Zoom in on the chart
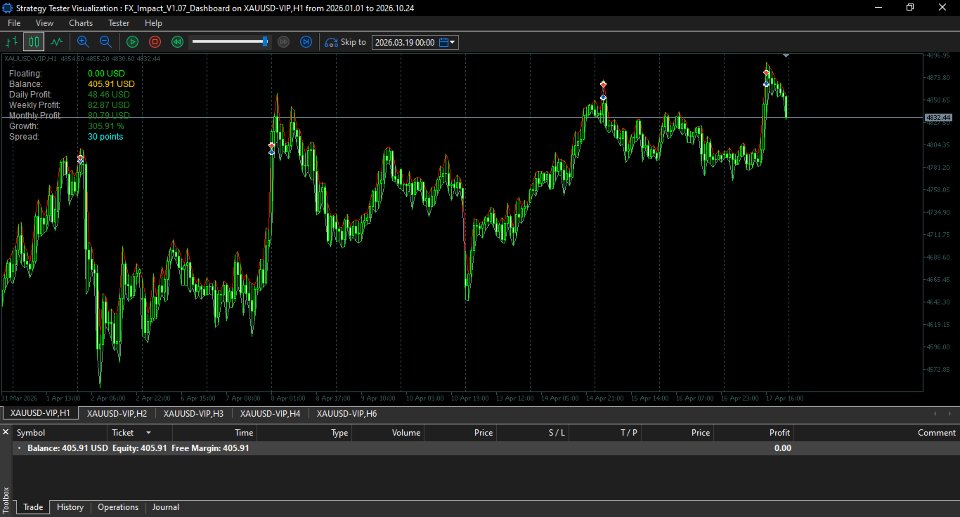Viewport: 960px width, 517px height. (x=83, y=42)
